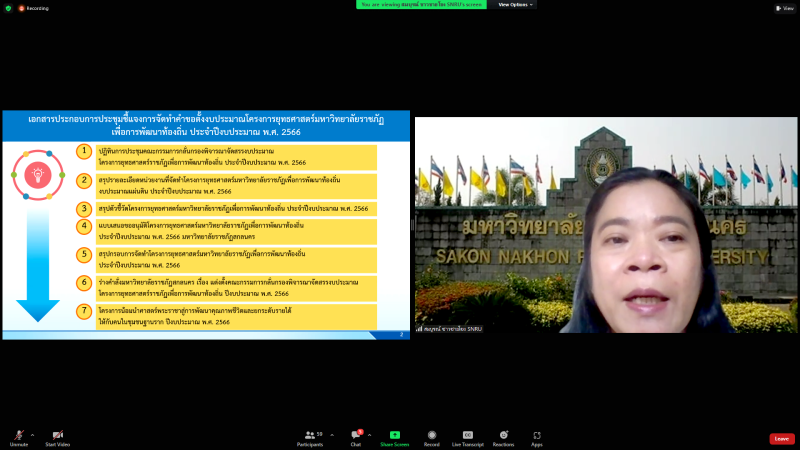The width and height of the screenshot is (800, 450).
Task: Expand the arrow next to Chat
Action: point(370,434)
